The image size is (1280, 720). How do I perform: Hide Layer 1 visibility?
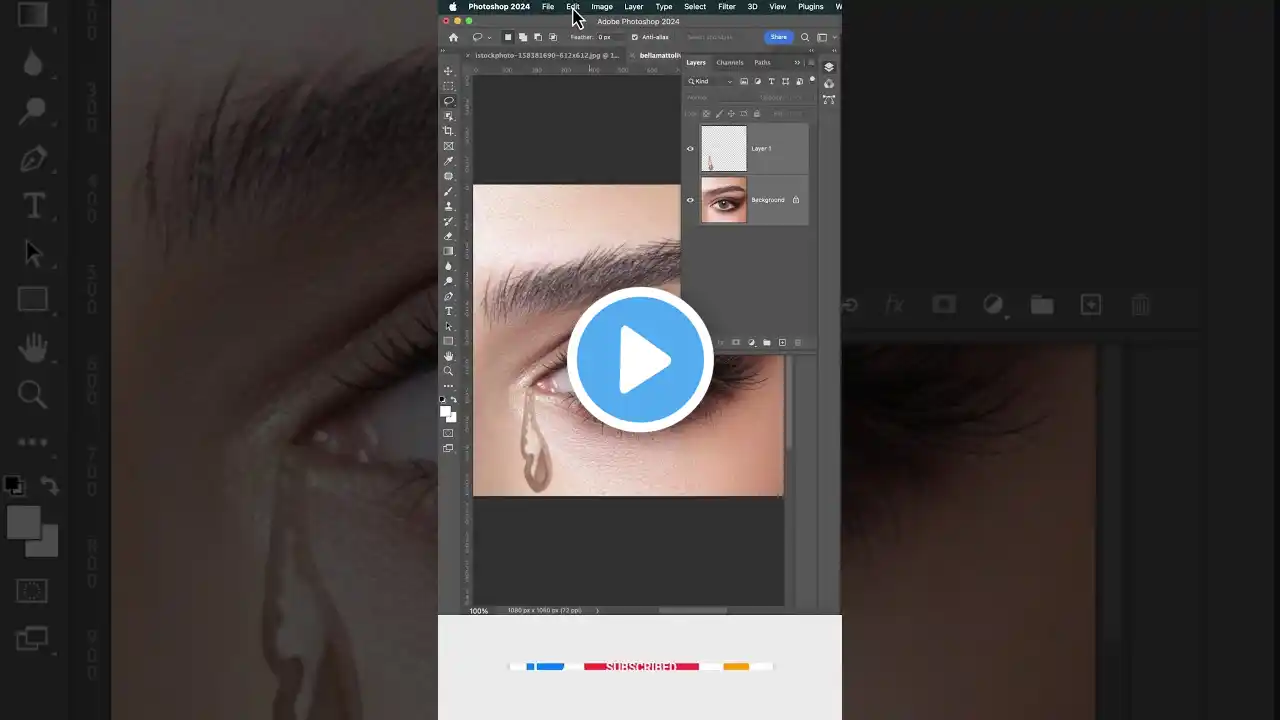[x=690, y=148]
